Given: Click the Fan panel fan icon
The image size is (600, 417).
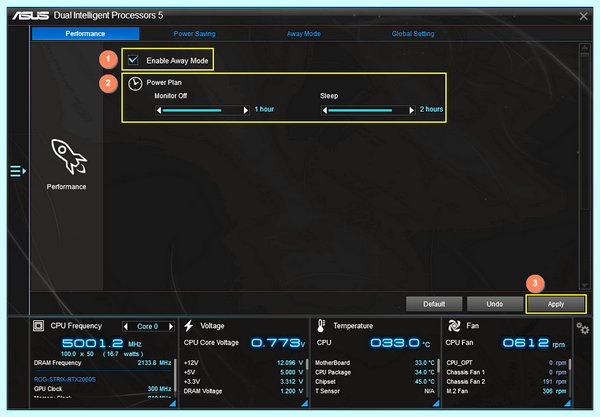Looking at the screenshot, I should [x=454, y=326].
